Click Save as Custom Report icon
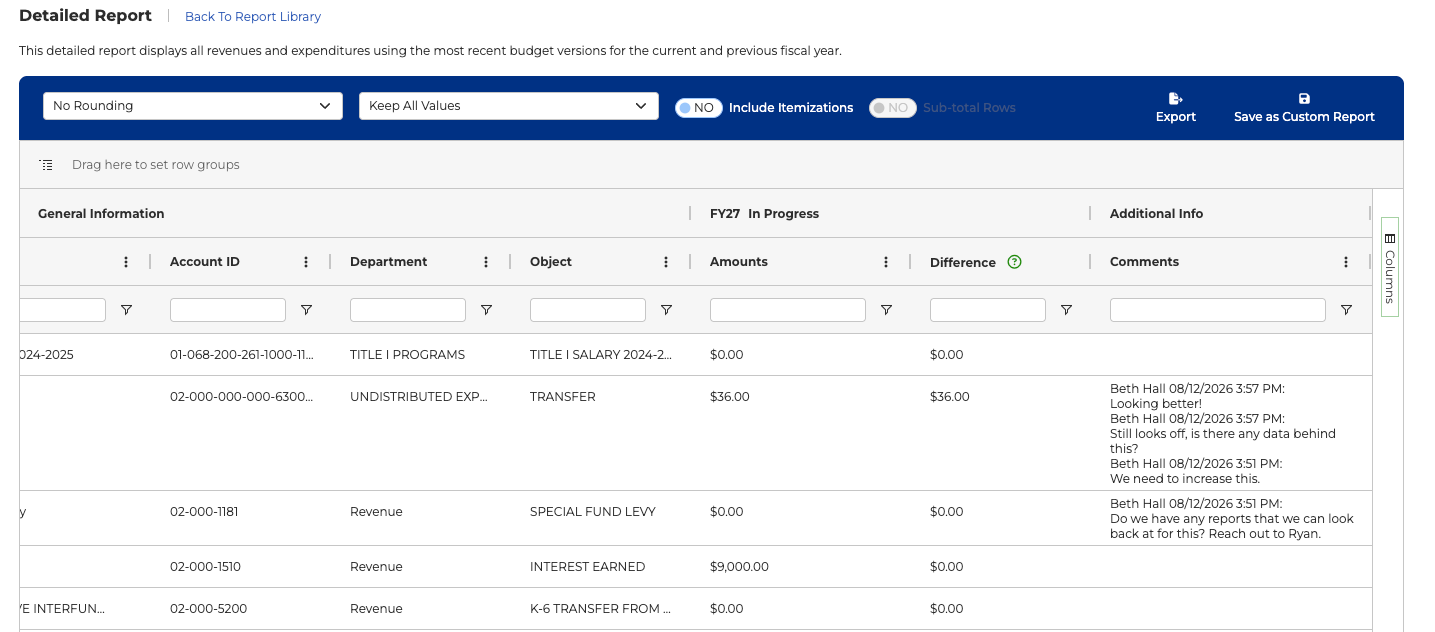Image resolution: width=1435 pixels, height=632 pixels. click(x=1304, y=99)
